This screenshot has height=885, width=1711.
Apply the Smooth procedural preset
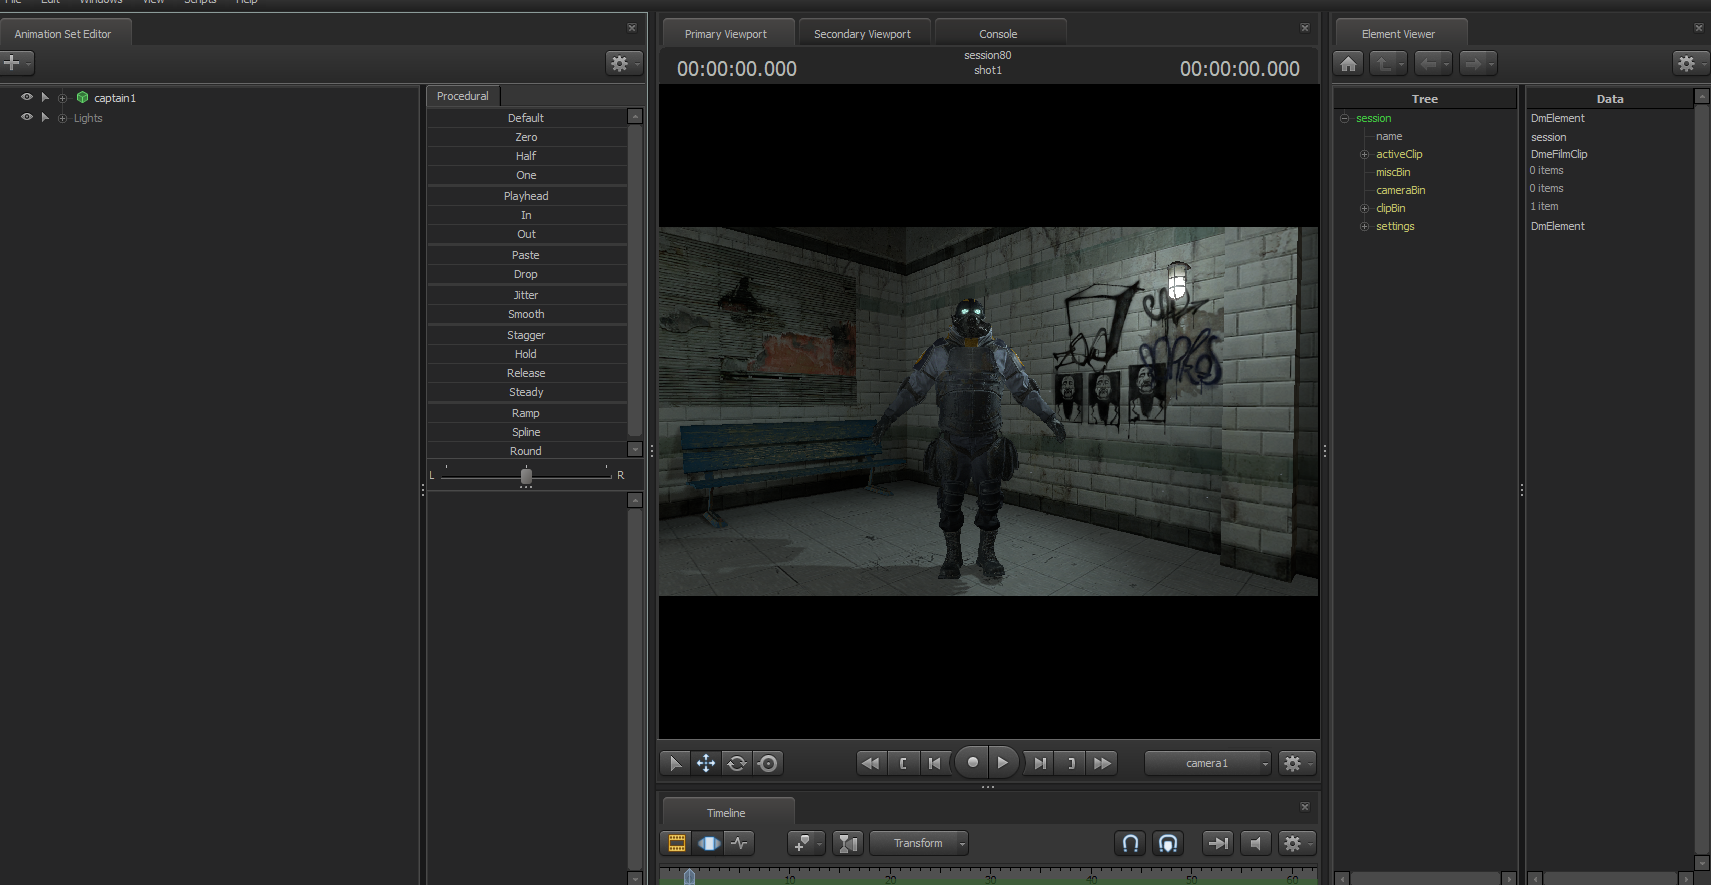pyautogui.click(x=526, y=314)
